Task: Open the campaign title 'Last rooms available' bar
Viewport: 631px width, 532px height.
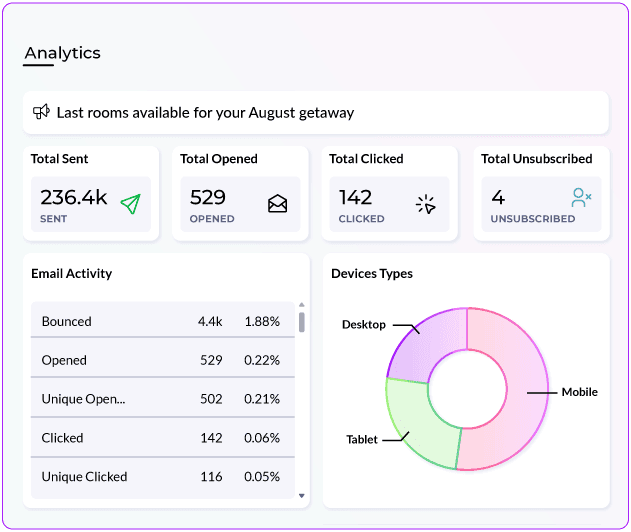Action: [316, 113]
